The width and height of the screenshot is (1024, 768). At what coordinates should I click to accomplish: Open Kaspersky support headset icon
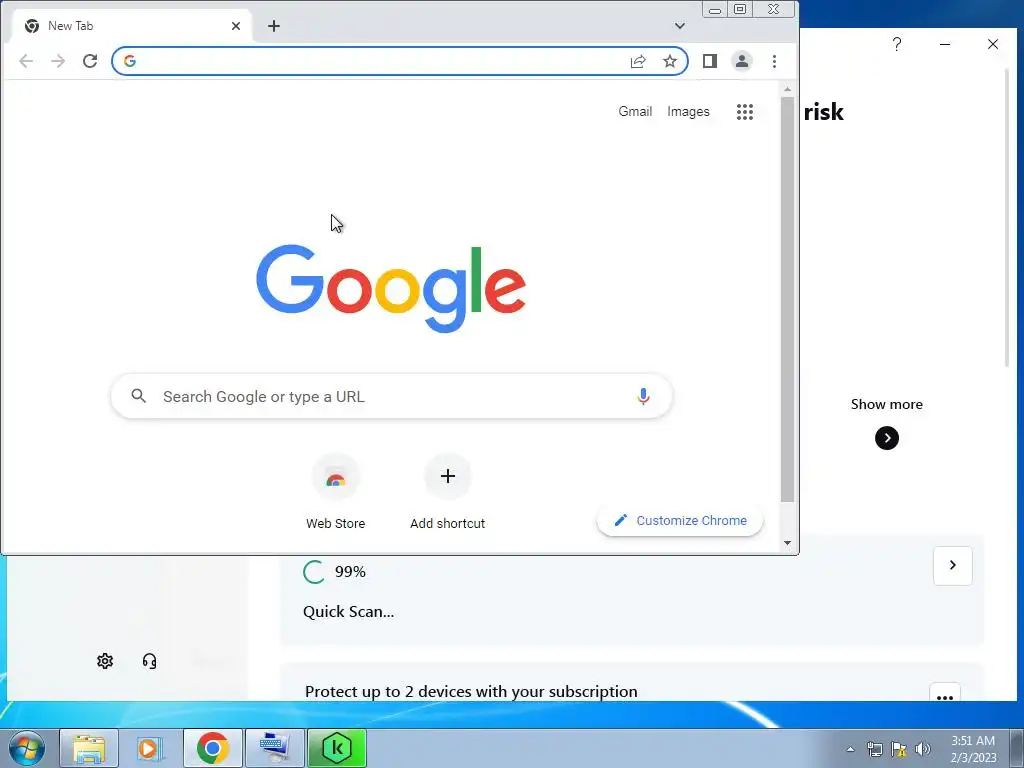[x=150, y=662]
